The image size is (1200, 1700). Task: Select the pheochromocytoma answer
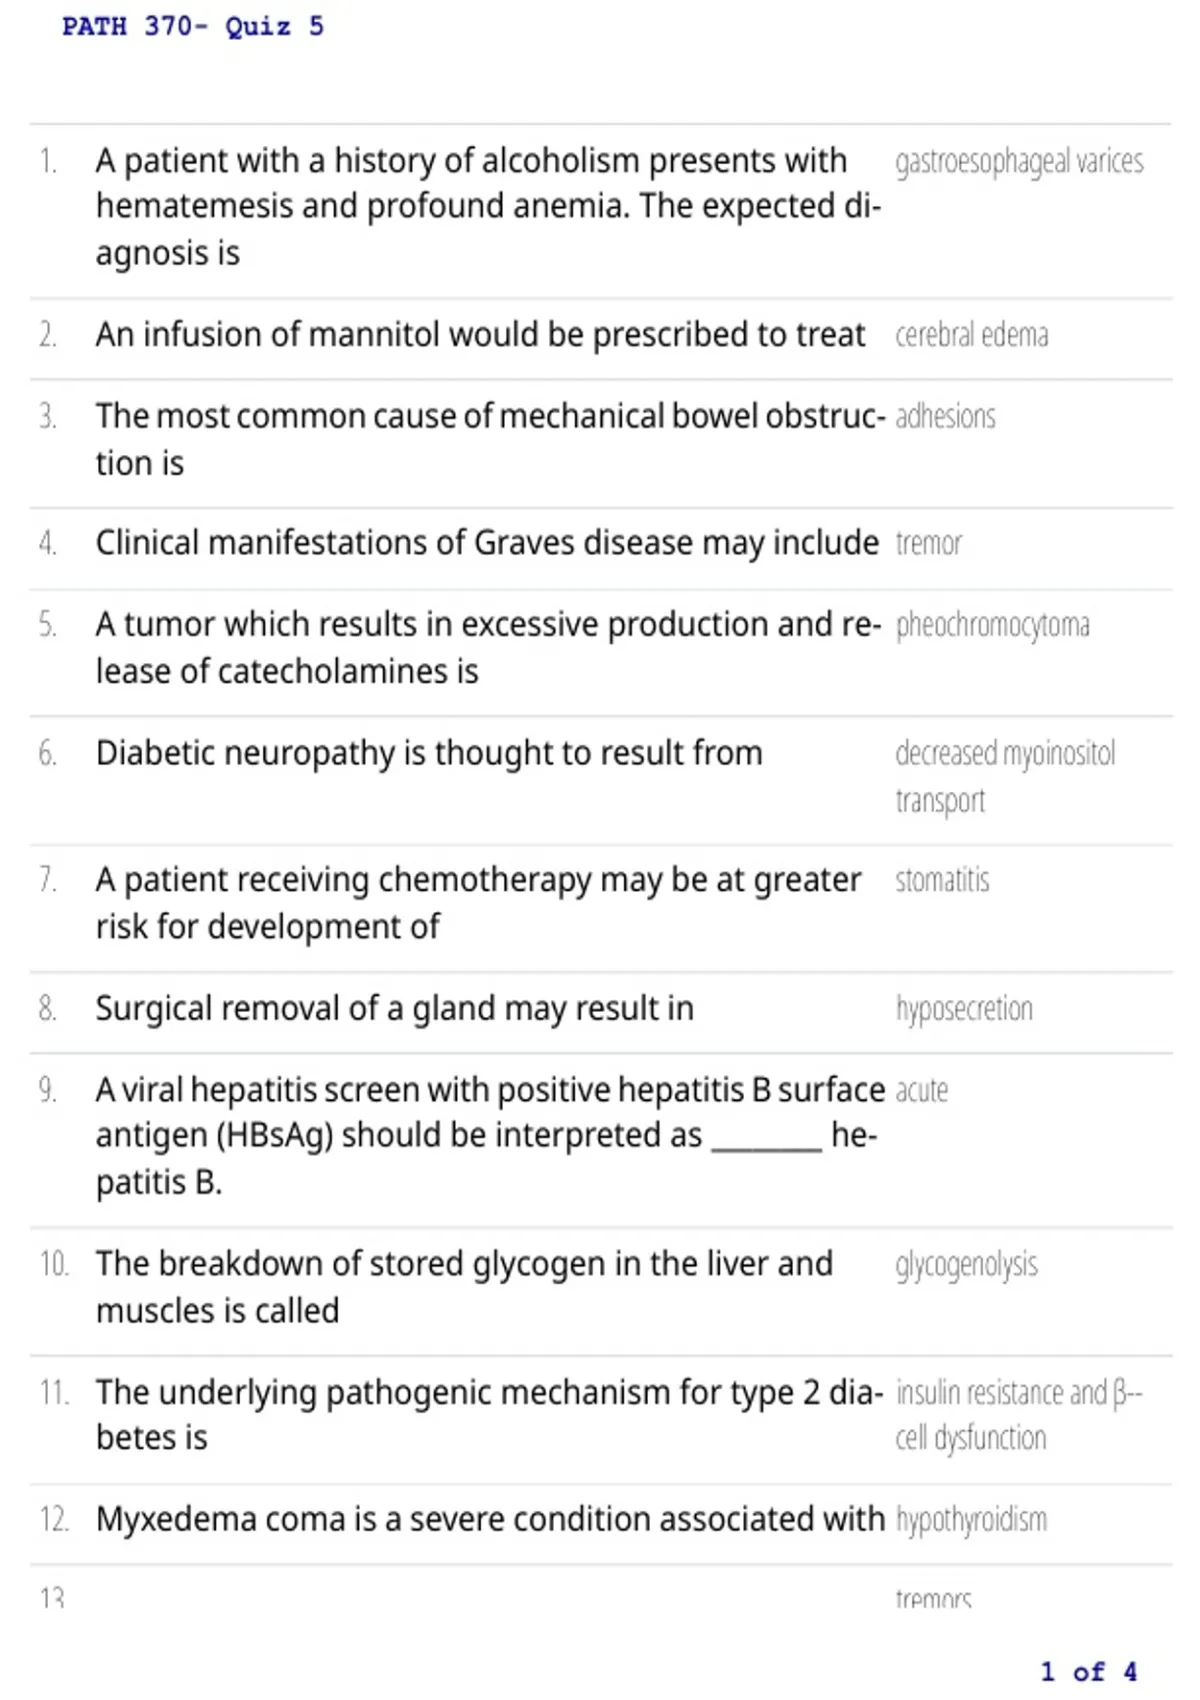pyautogui.click(x=992, y=625)
